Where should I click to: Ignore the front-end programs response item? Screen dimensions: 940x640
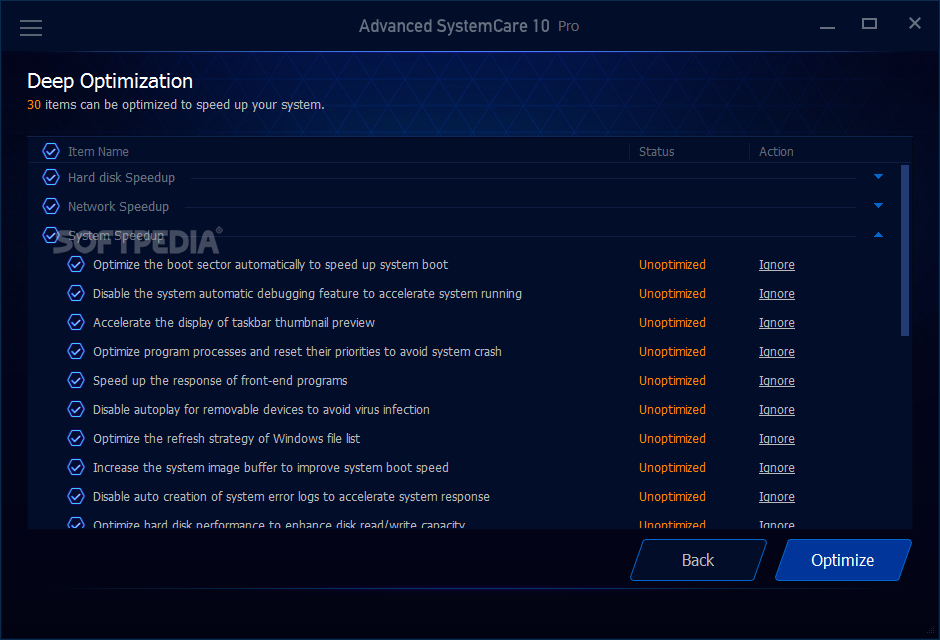[x=776, y=381]
